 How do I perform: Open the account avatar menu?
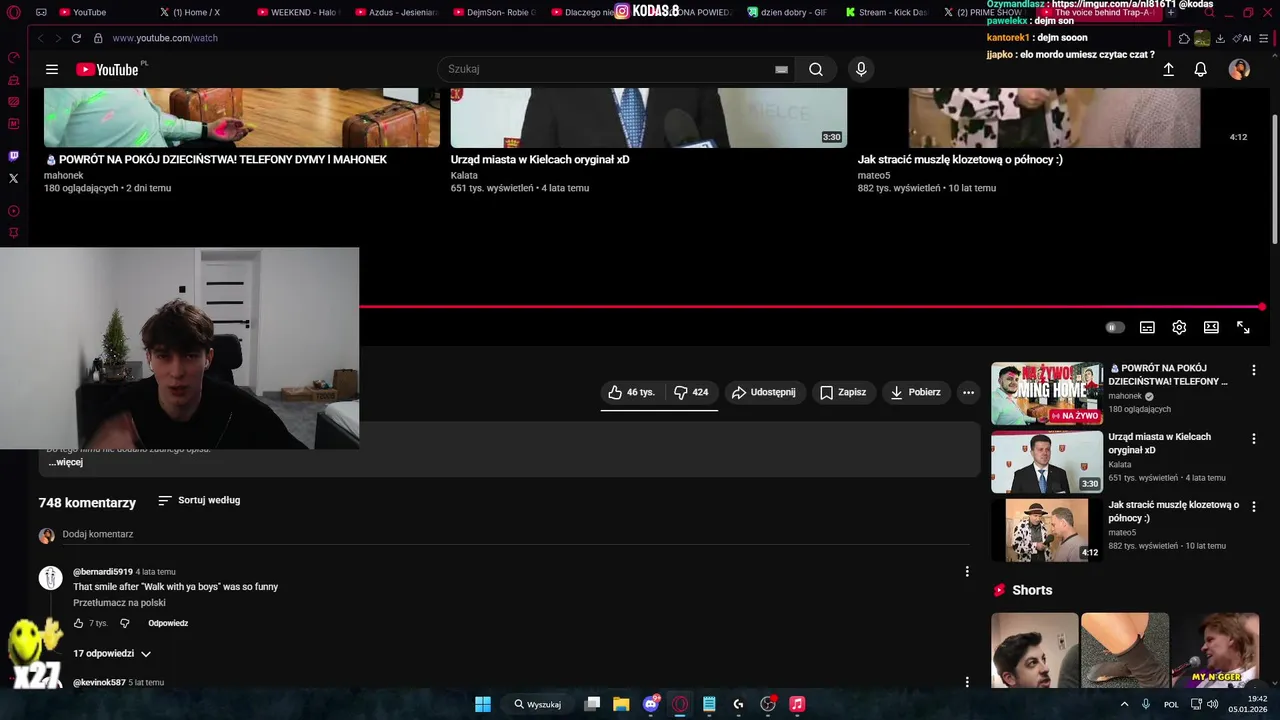(1239, 69)
